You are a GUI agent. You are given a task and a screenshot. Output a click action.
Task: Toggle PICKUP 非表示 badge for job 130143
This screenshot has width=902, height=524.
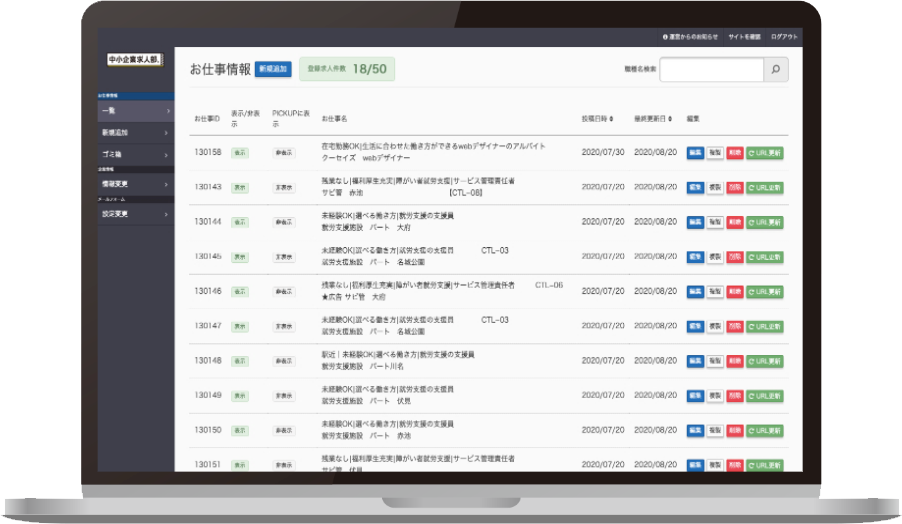284,187
